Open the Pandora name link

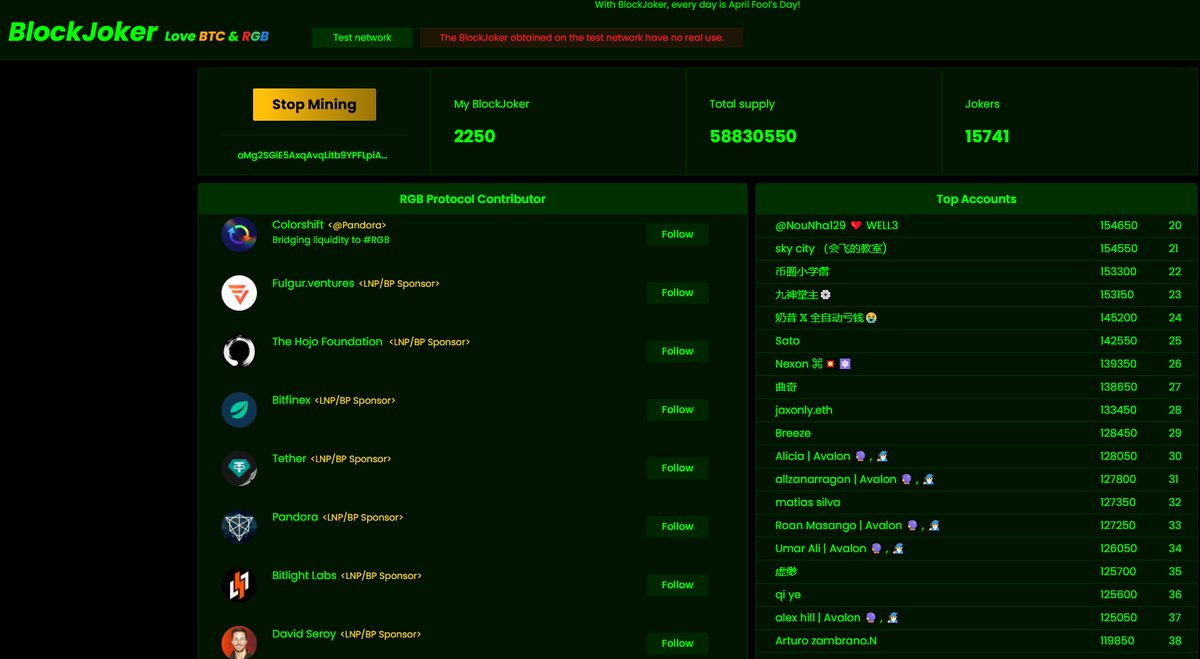(x=295, y=517)
